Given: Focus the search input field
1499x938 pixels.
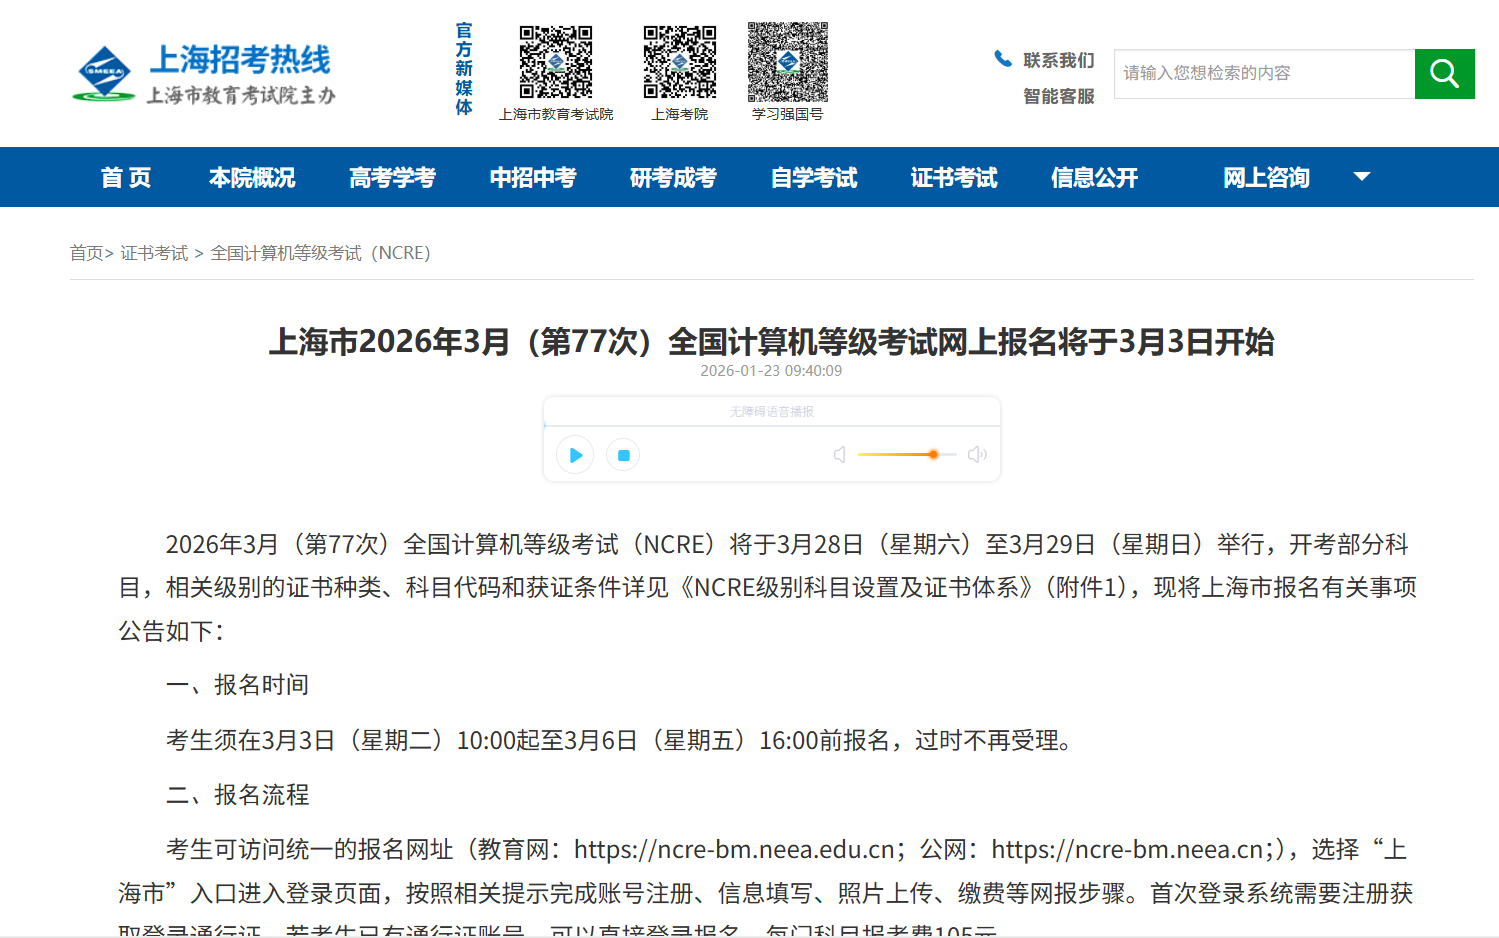Looking at the screenshot, I should (1264, 74).
